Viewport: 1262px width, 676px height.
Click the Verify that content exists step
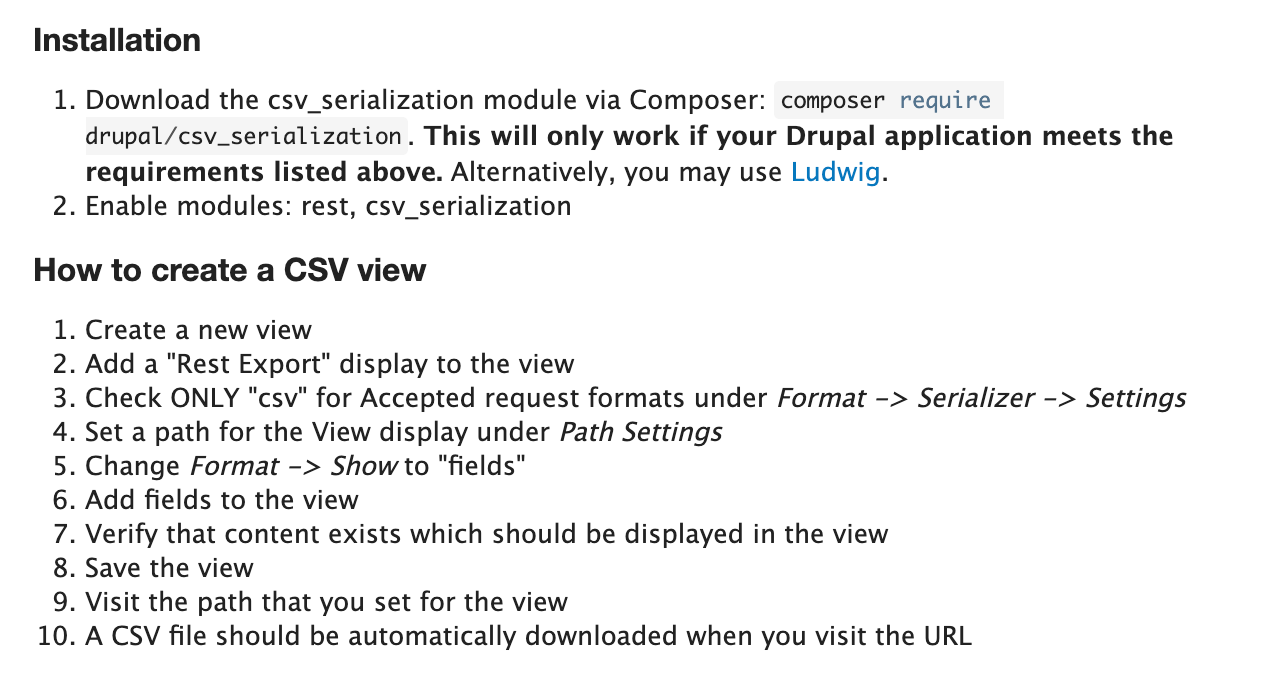coord(487,534)
